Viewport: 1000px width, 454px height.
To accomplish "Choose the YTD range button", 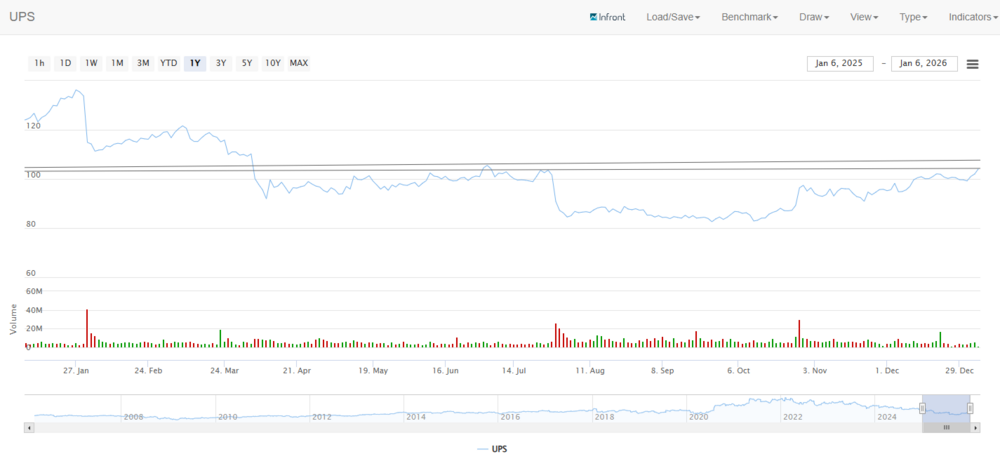I will (x=168, y=63).
